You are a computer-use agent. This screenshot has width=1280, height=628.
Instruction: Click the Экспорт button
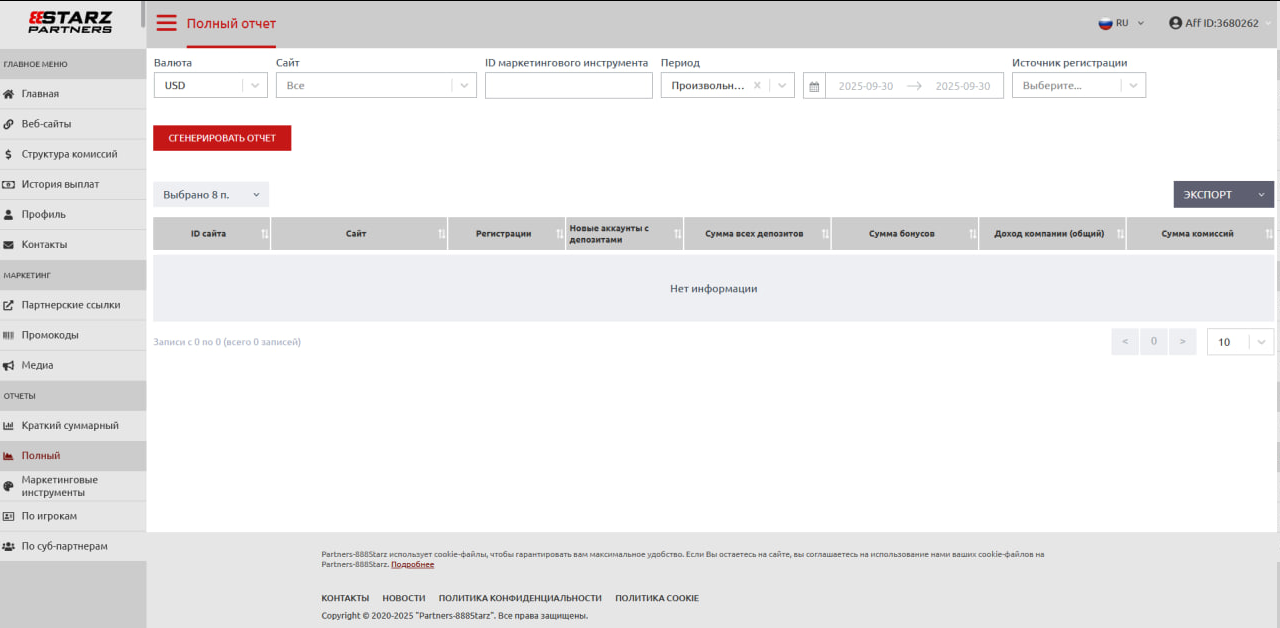pos(1209,195)
